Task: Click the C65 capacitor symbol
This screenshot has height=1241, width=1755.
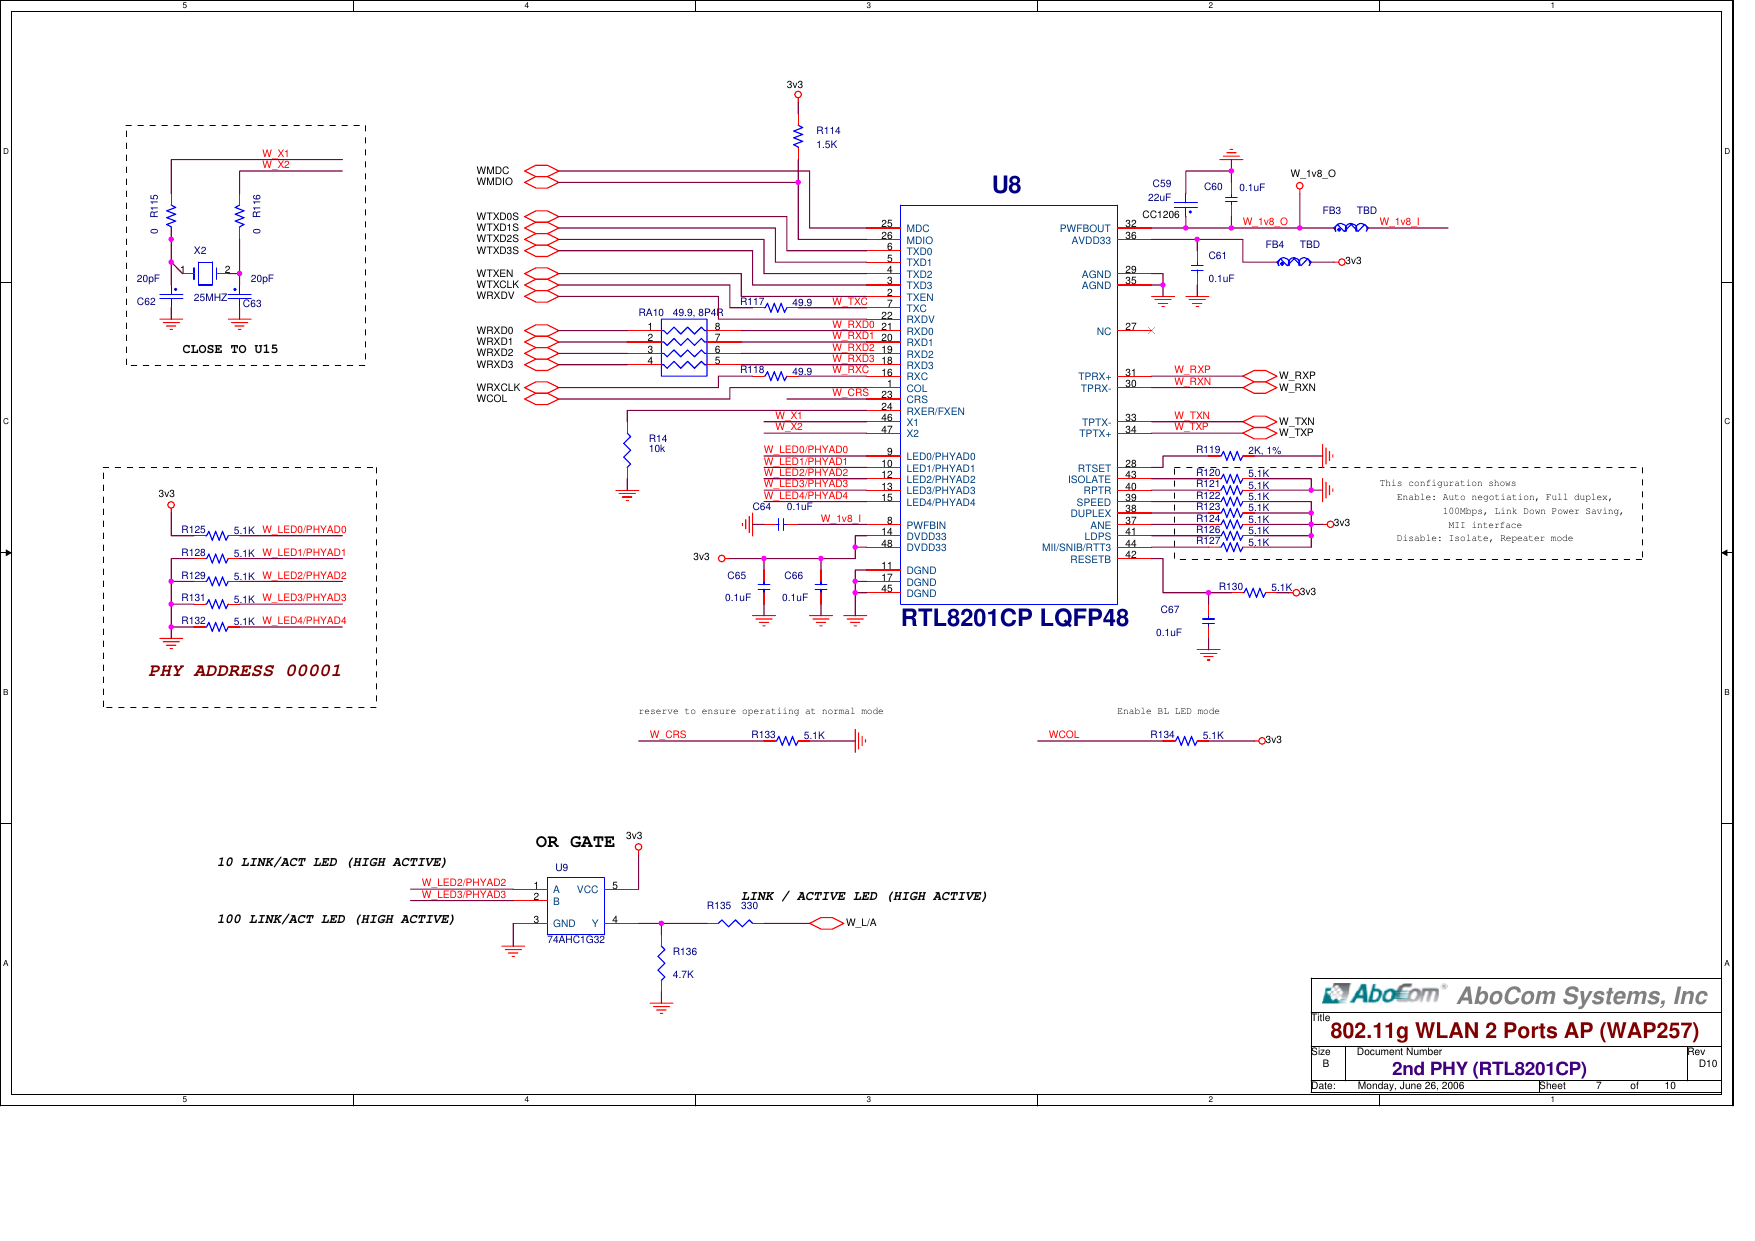Action: pos(764,586)
